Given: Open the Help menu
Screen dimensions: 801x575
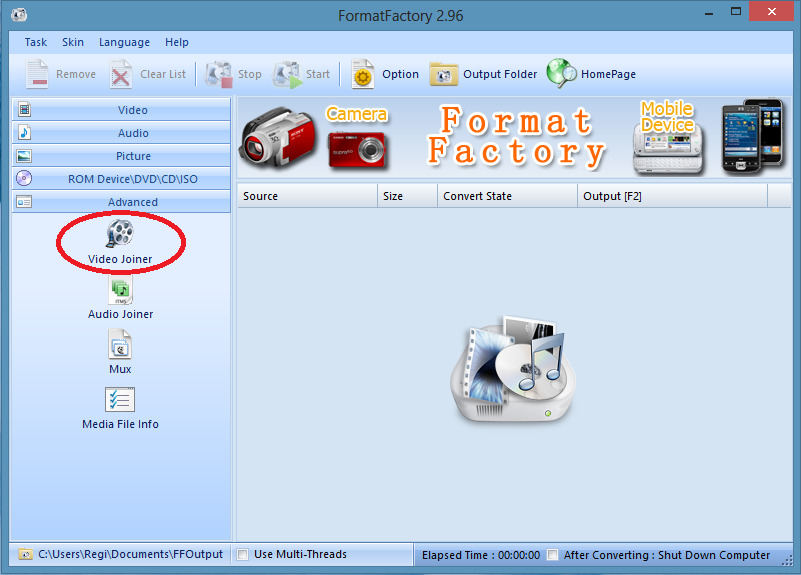Looking at the screenshot, I should click(x=177, y=42).
